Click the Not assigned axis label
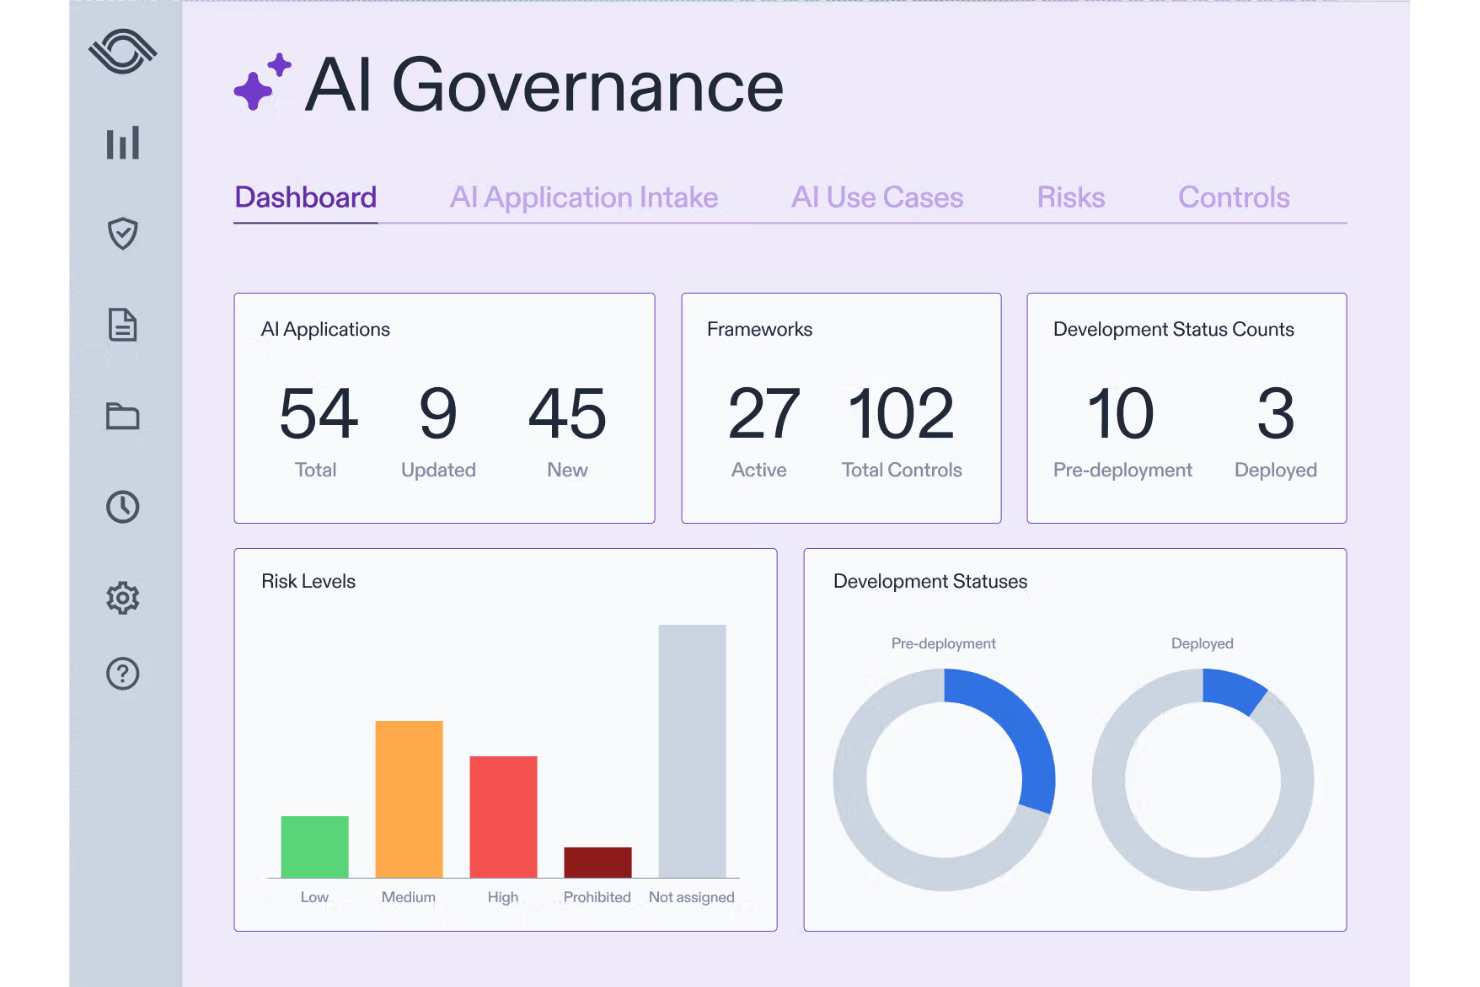The image size is (1480, 987). pyautogui.click(x=692, y=898)
